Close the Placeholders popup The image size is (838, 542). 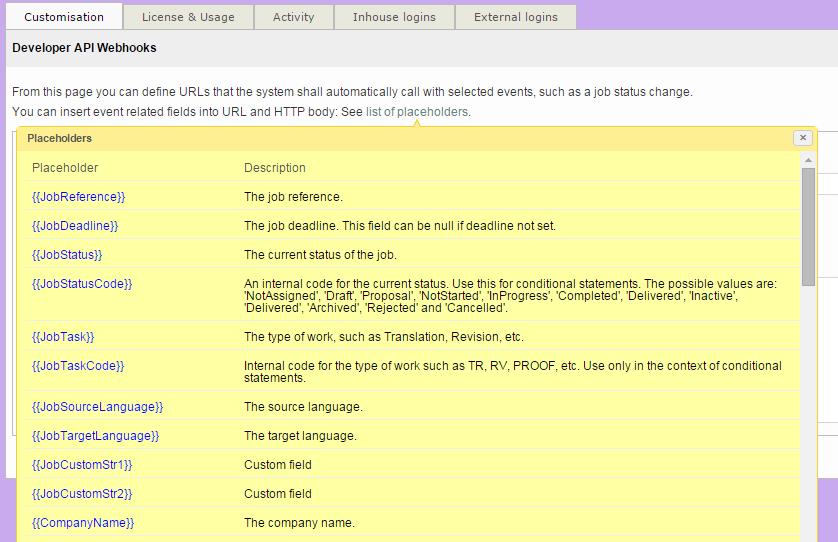[802, 138]
